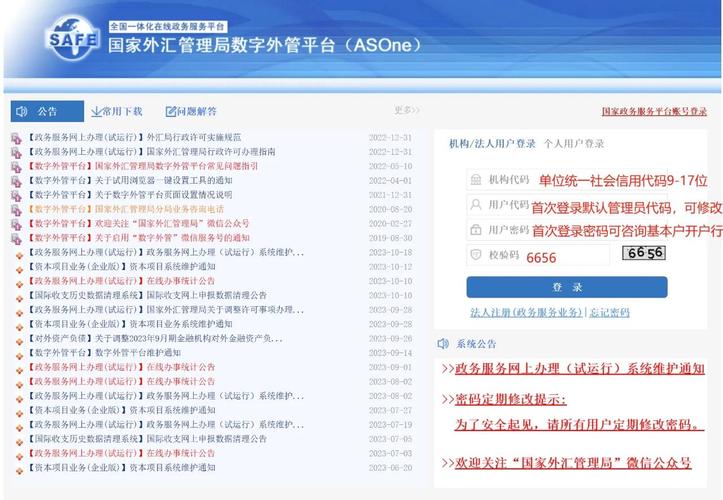Viewport: 723px width, 500px height.
Task: Click the edit icon beside 问题解答
Action: (x=171, y=111)
